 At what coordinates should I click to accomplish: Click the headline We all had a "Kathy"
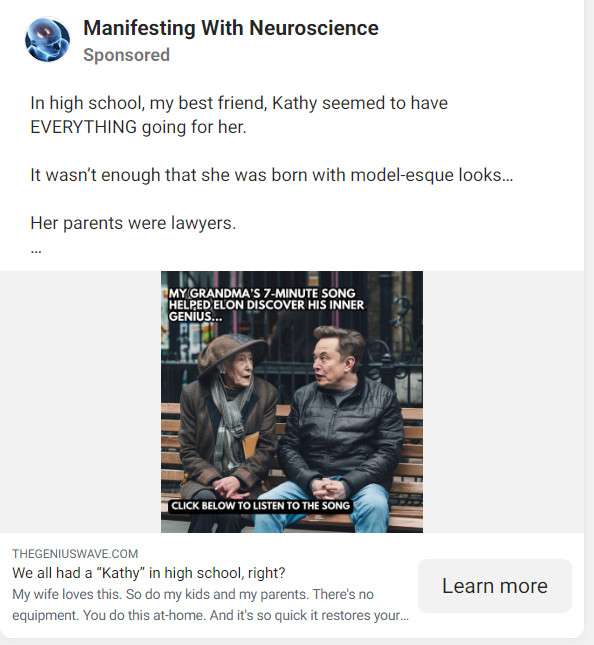click(148, 573)
